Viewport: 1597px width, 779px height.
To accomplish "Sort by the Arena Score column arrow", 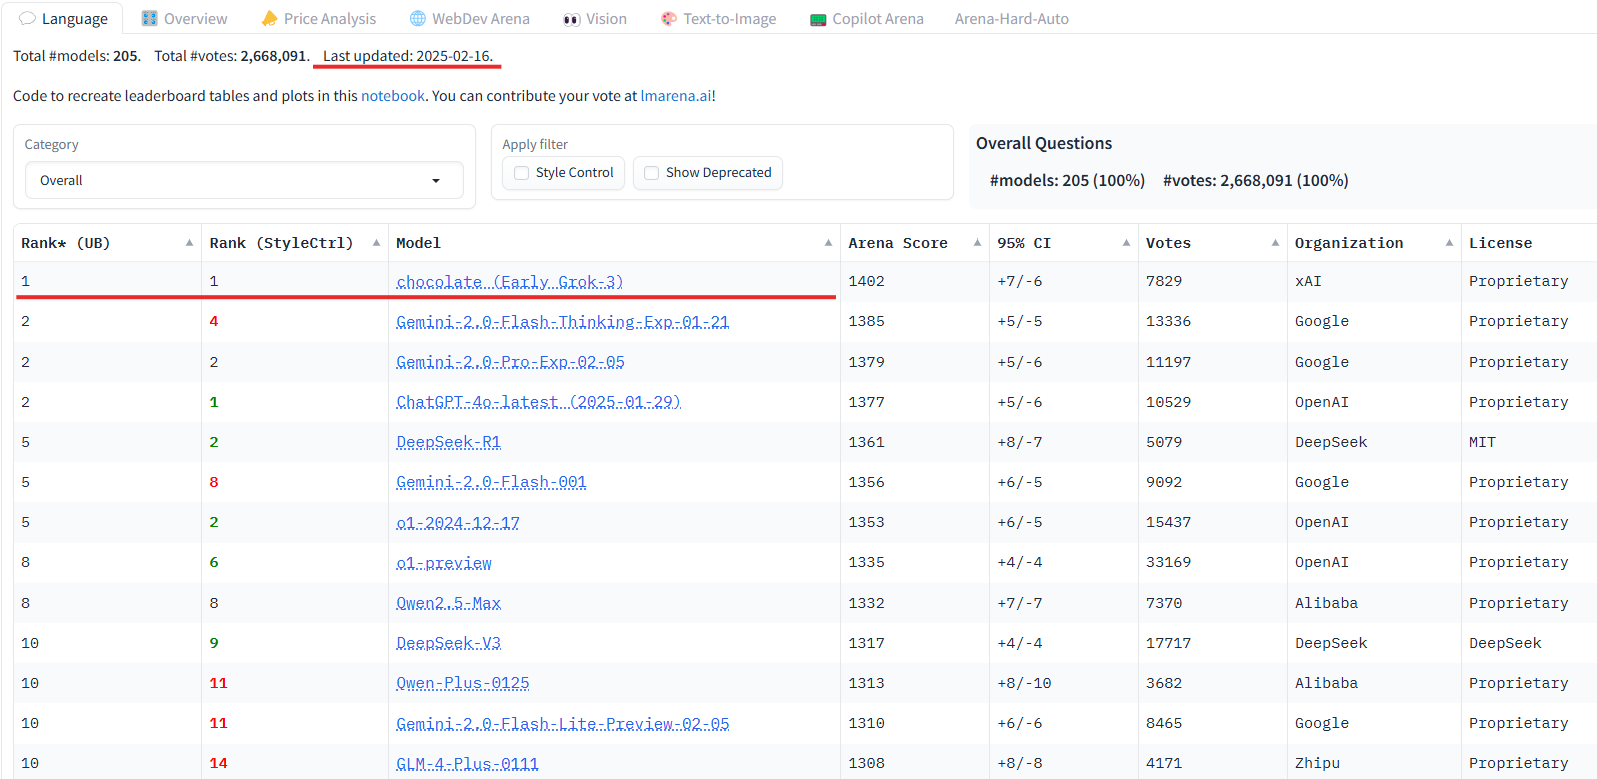I will coord(977,243).
